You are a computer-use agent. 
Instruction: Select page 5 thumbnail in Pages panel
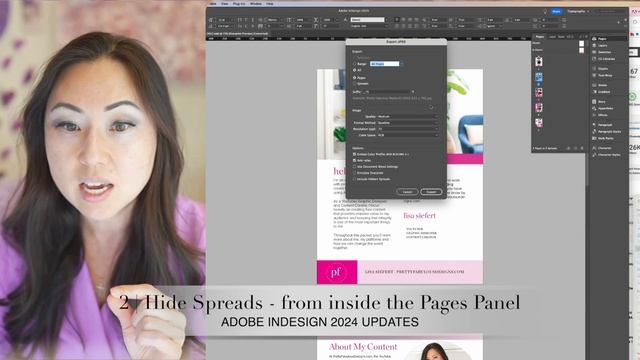[539, 123]
